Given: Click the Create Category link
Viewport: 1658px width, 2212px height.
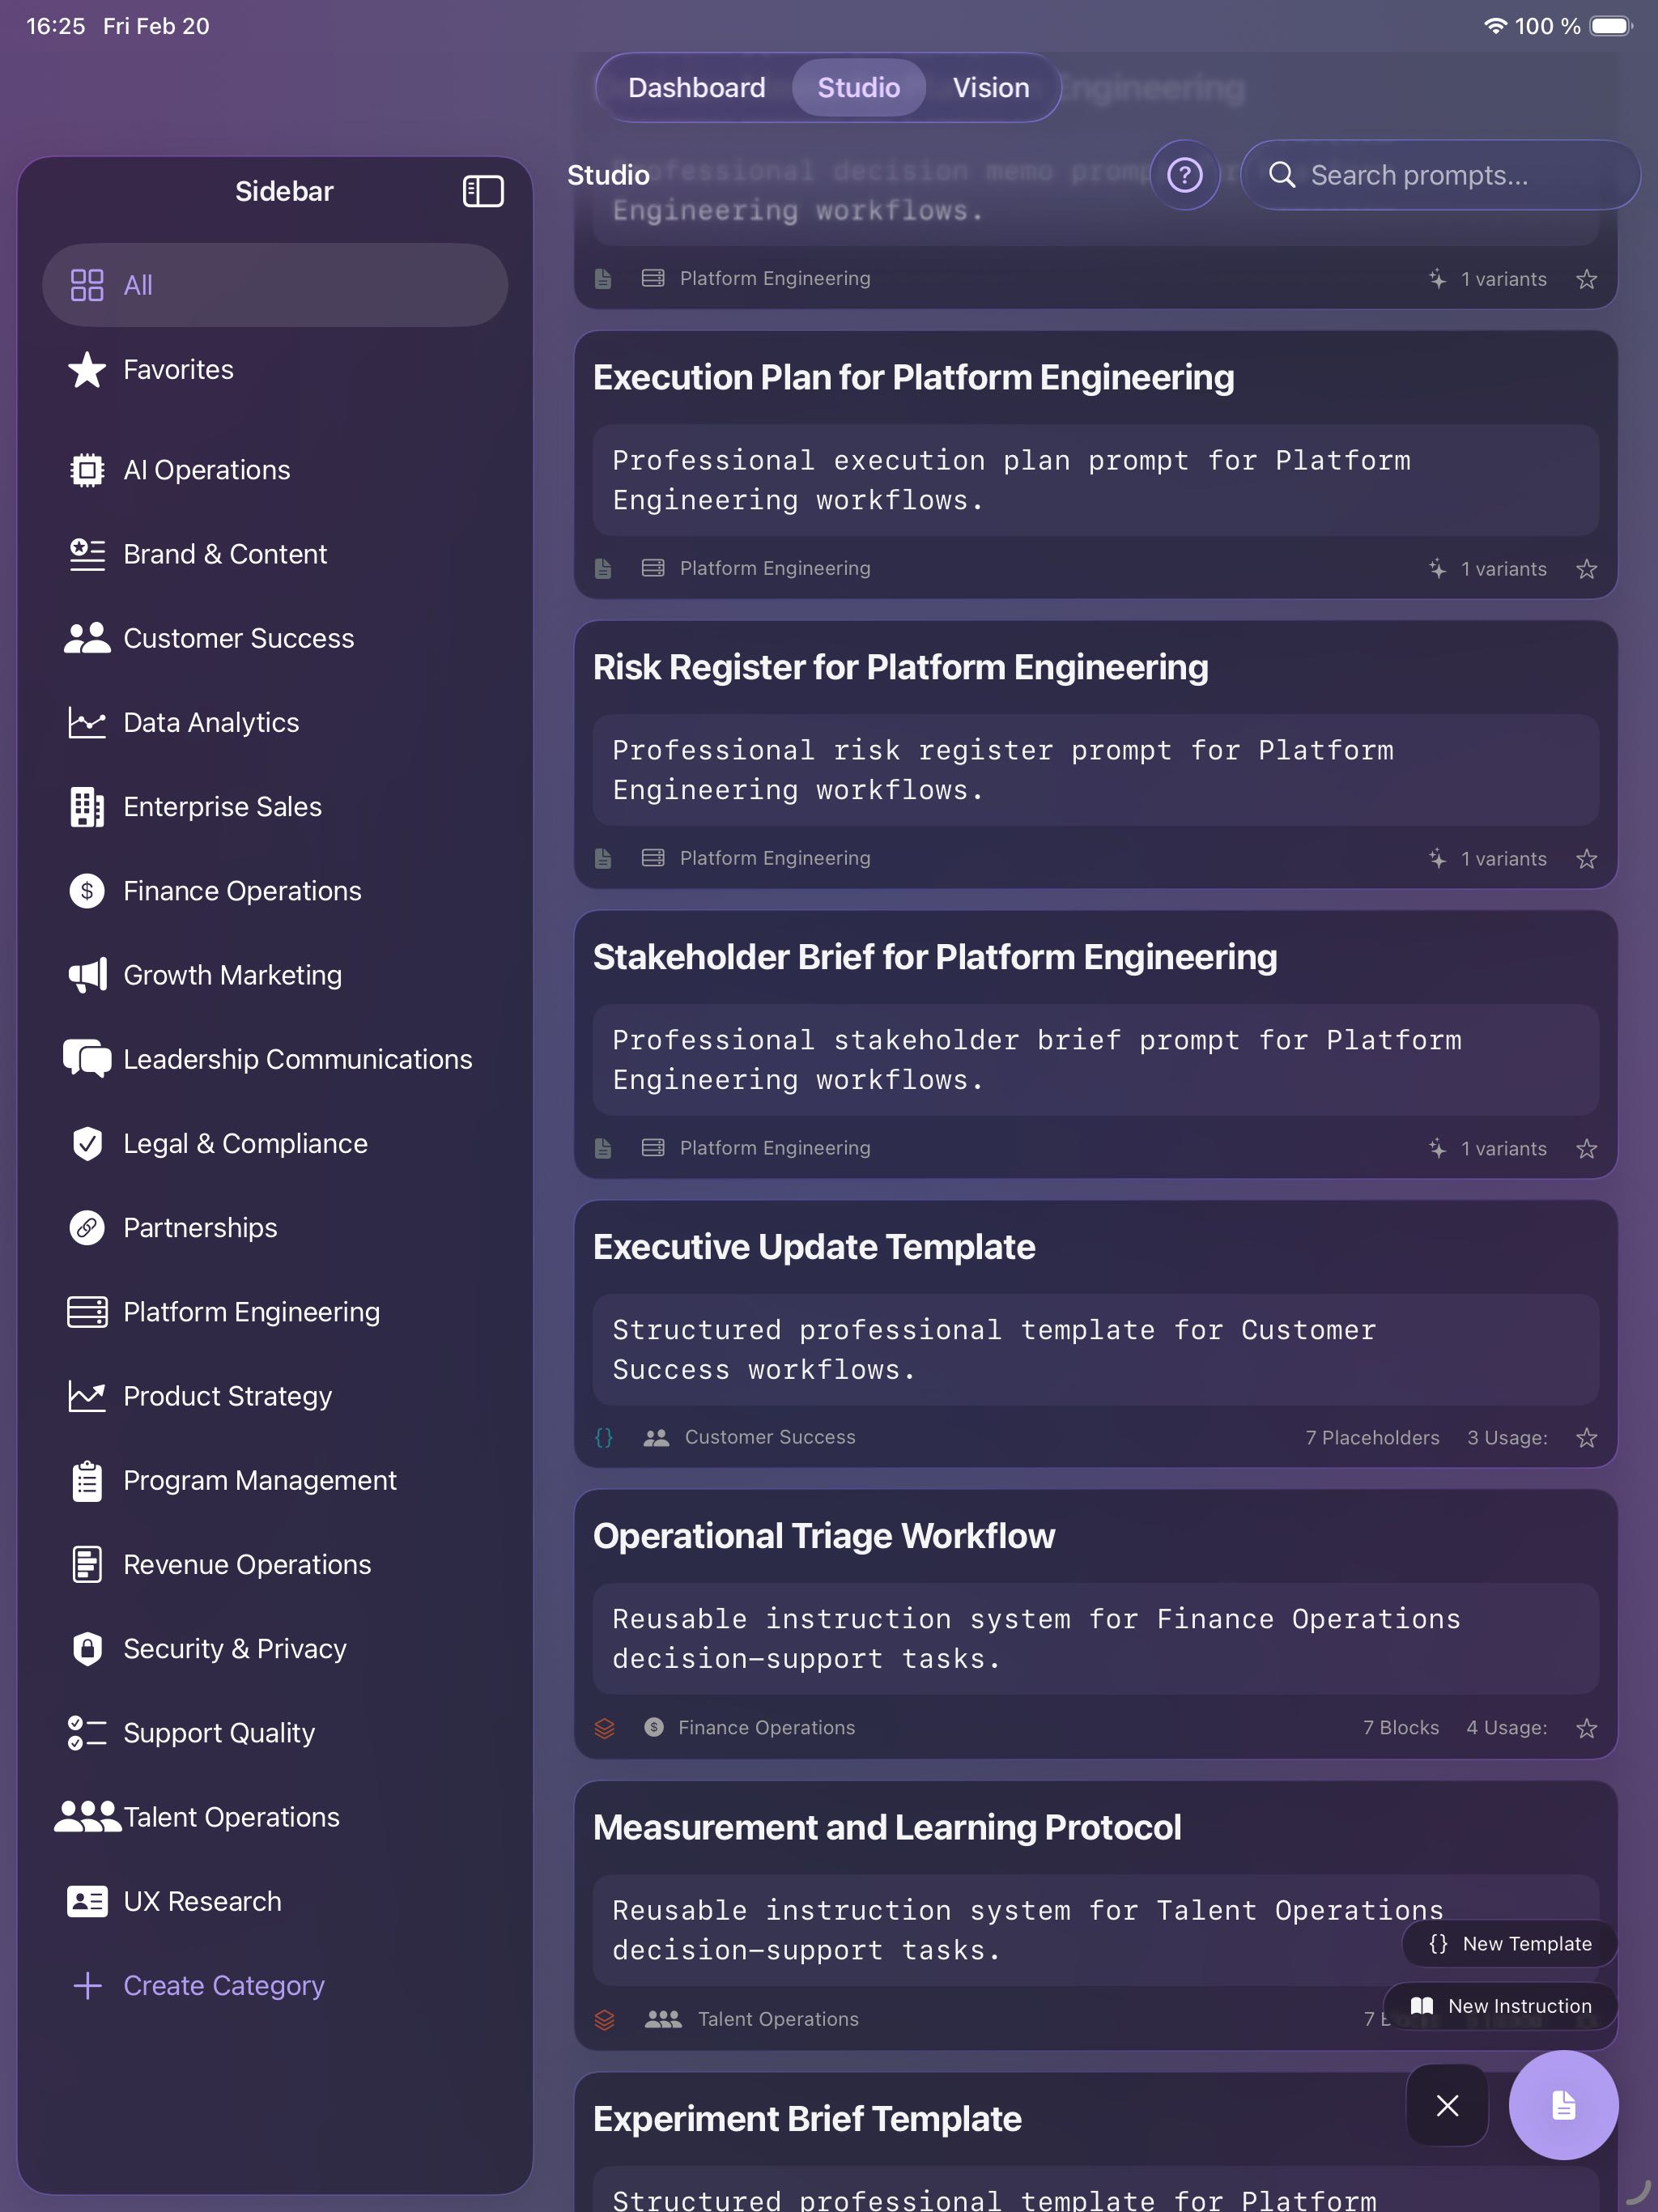Looking at the screenshot, I should click(x=224, y=1985).
